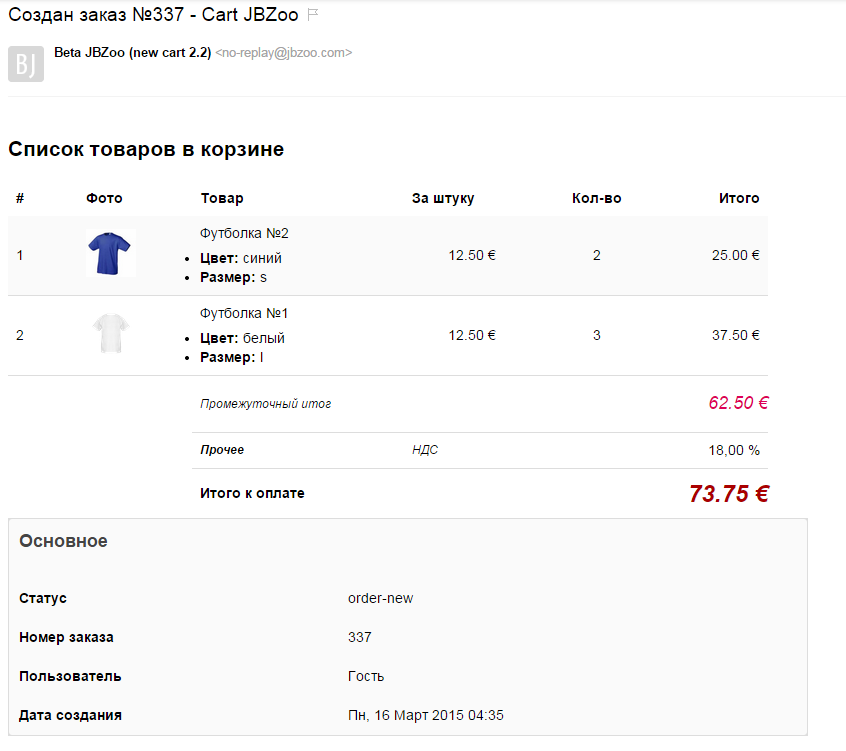Click the order number 337 value
The height and width of the screenshot is (751, 846).
click(x=360, y=637)
